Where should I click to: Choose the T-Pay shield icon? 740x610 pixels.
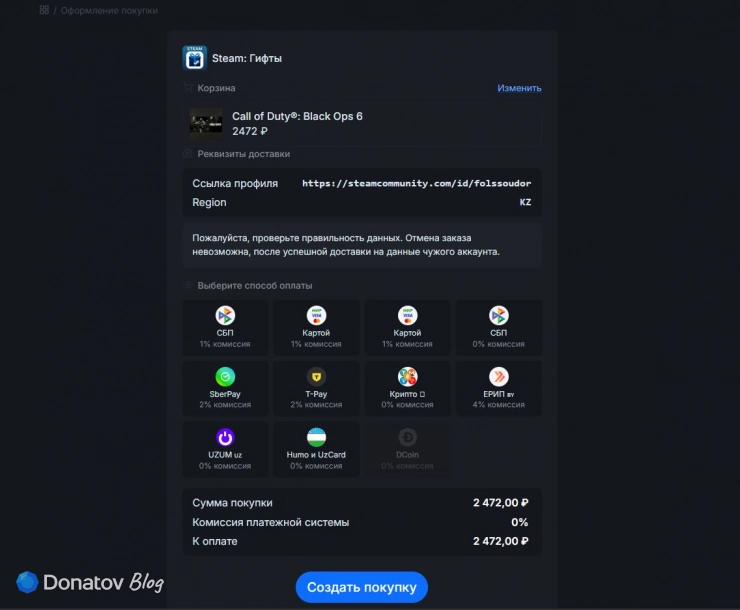[316, 376]
